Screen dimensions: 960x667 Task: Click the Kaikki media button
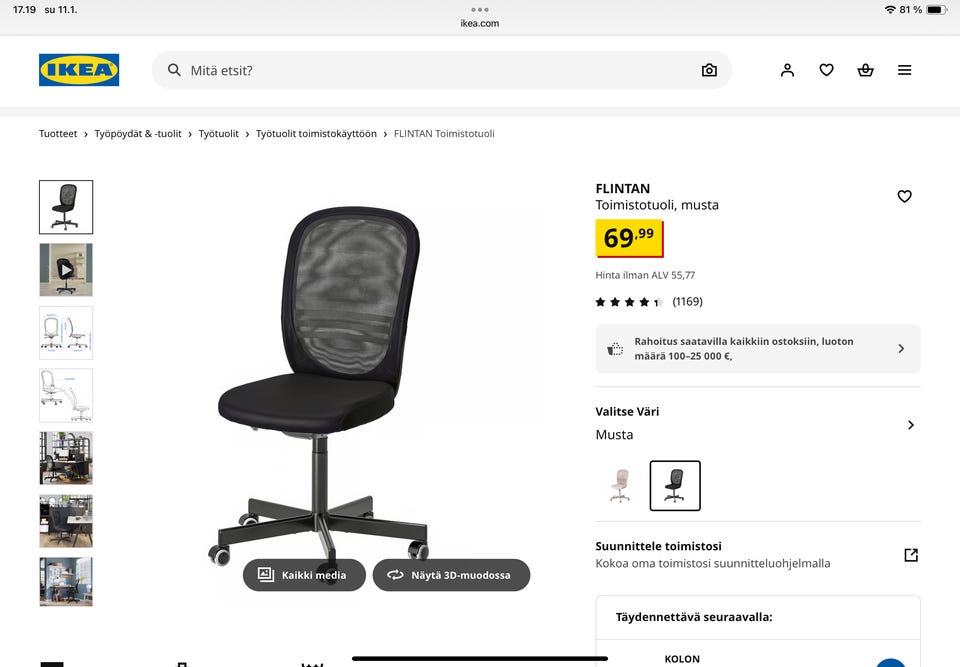tap(304, 575)
